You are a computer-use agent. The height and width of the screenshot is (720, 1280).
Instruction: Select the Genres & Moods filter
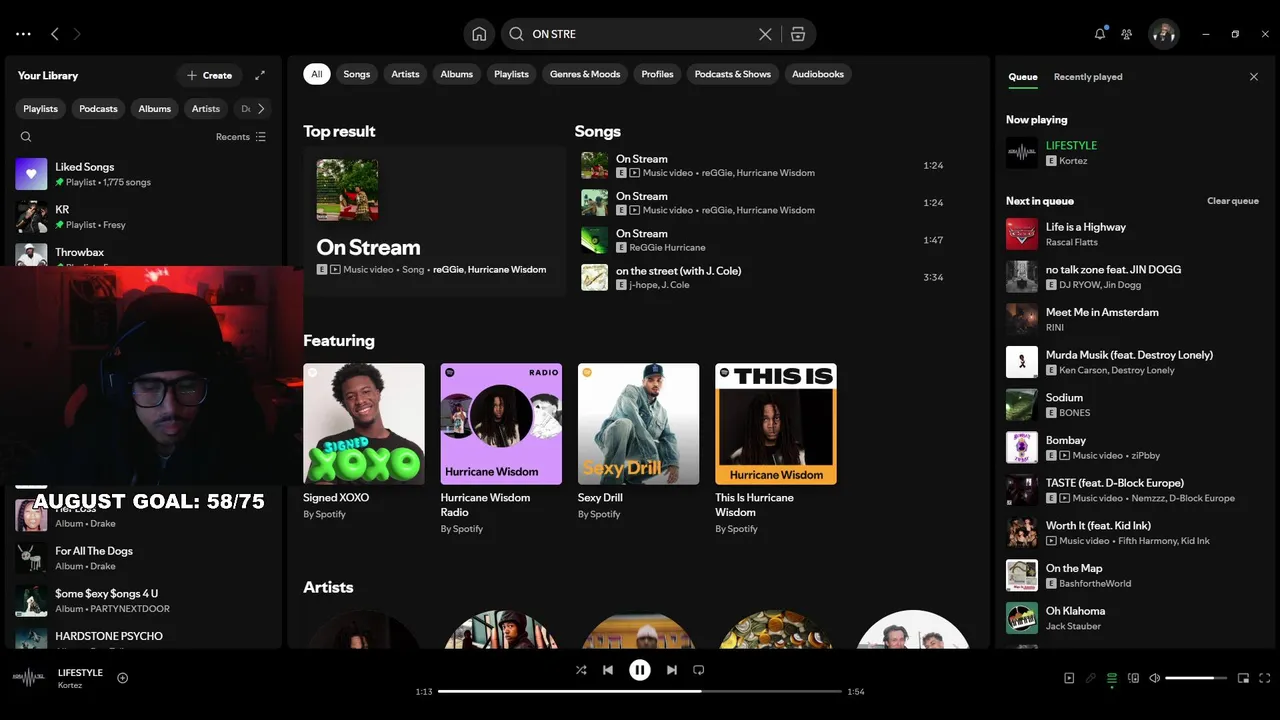coord(585,74)
